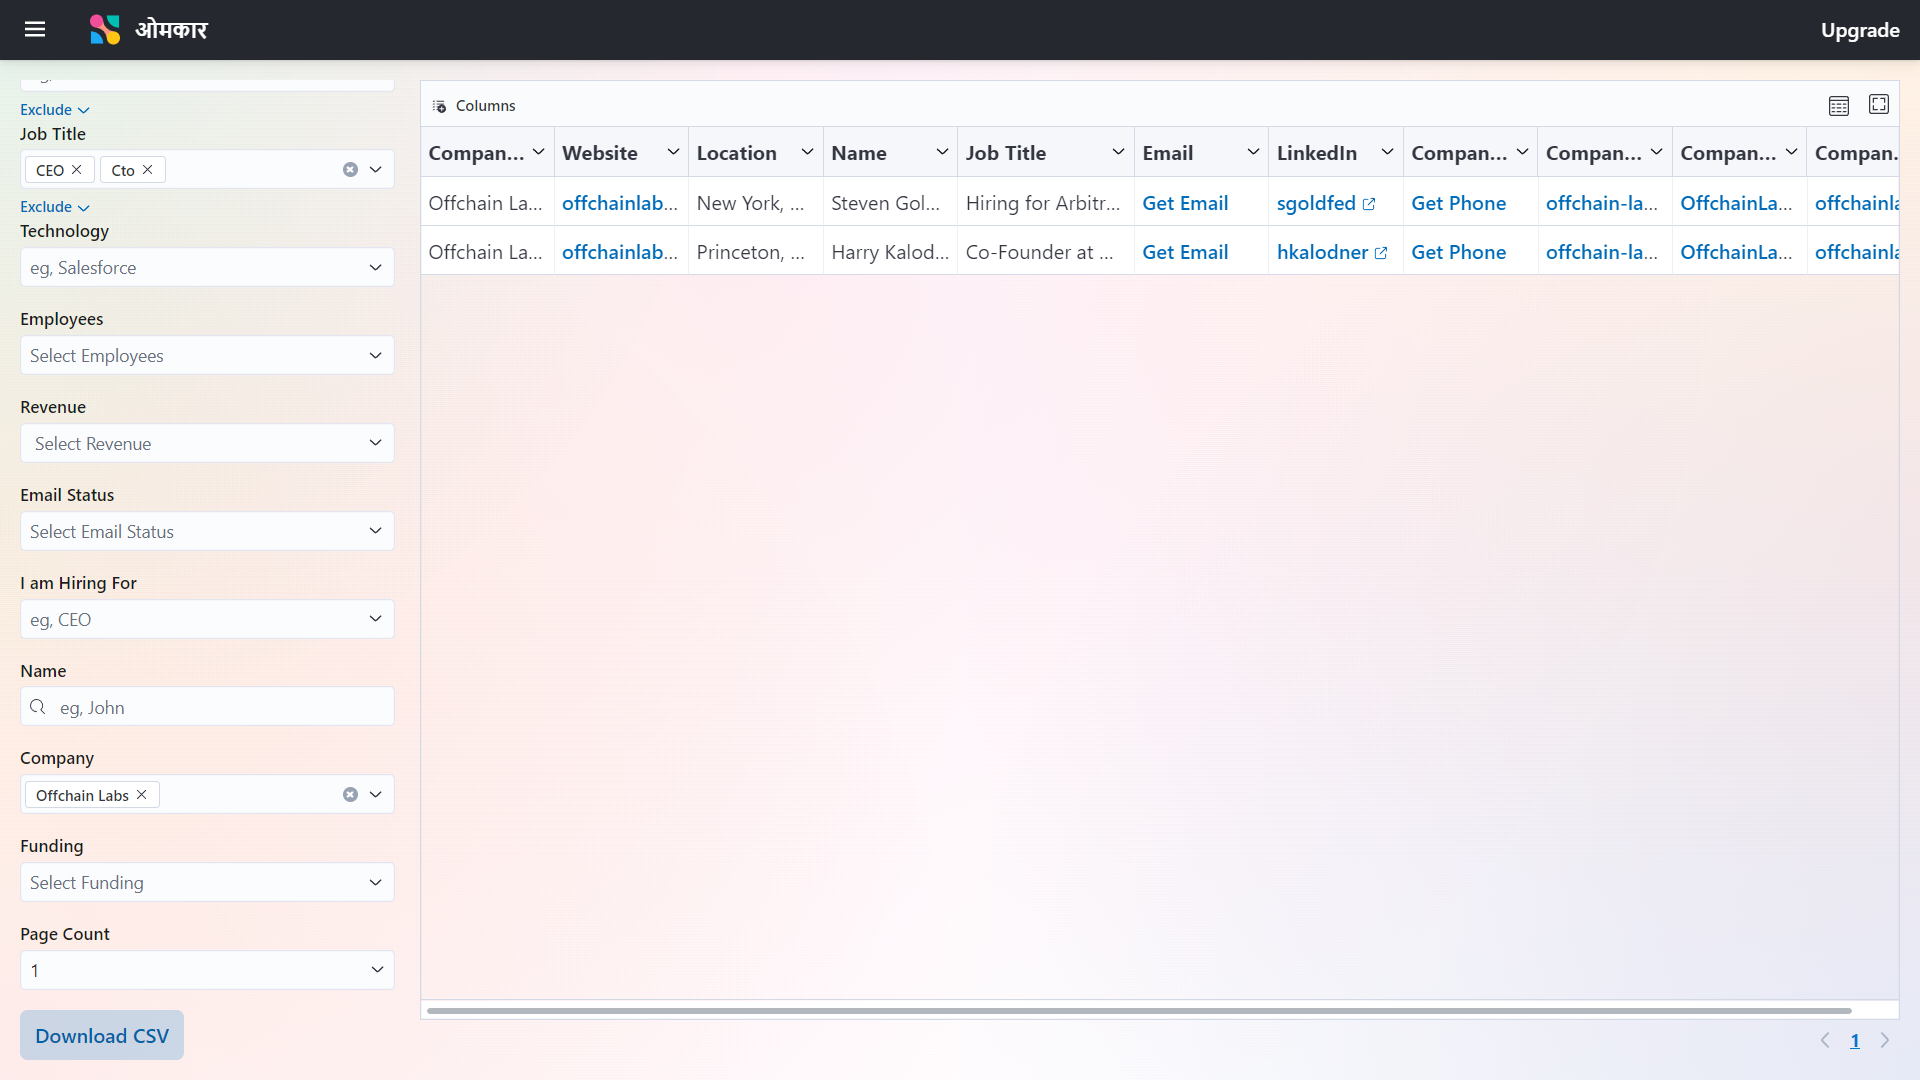Clear all Job Title selections

click(350, 169)
